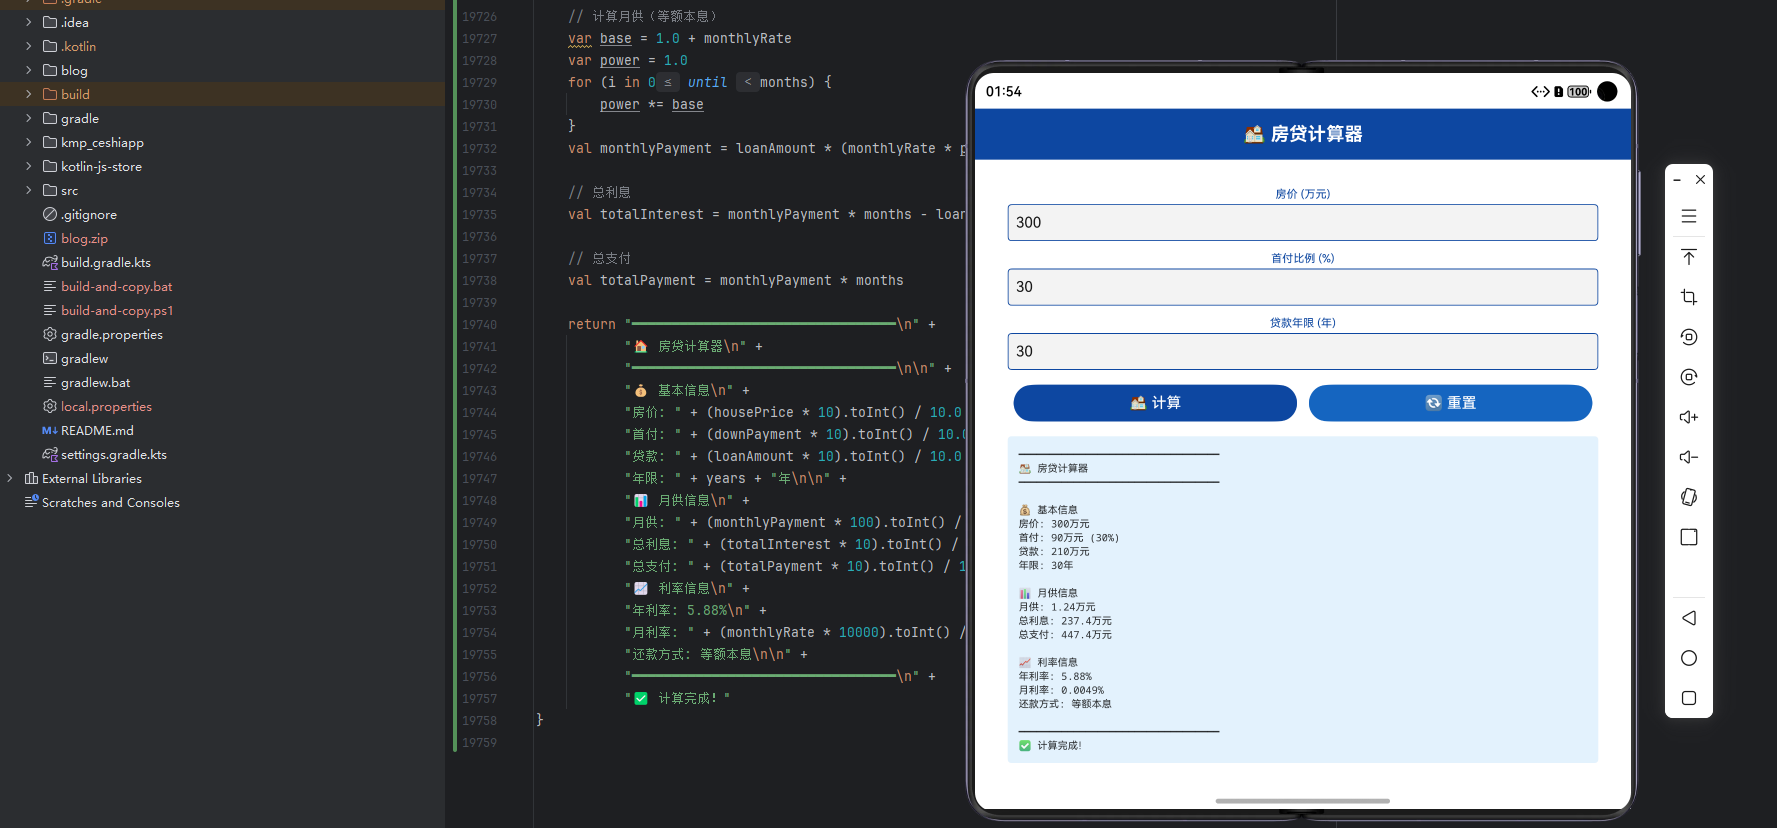1777x828 pixels.
Task: Expand the blog folder
Action: [x=29, y=71]
